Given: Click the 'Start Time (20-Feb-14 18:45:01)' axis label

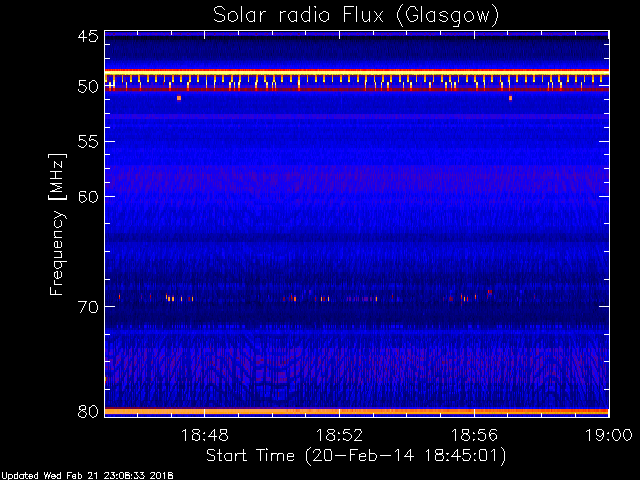Looking at the screenshot, I should tap(356, 456).
